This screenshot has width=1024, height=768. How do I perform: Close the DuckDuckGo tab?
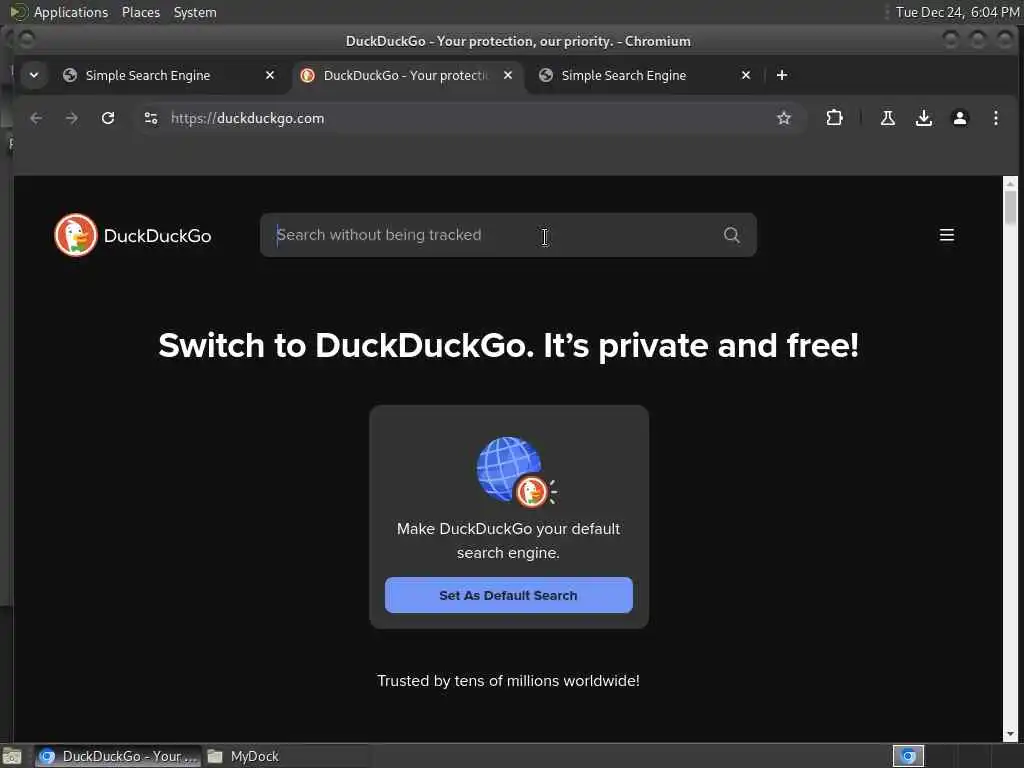click(x=507, y=75)
